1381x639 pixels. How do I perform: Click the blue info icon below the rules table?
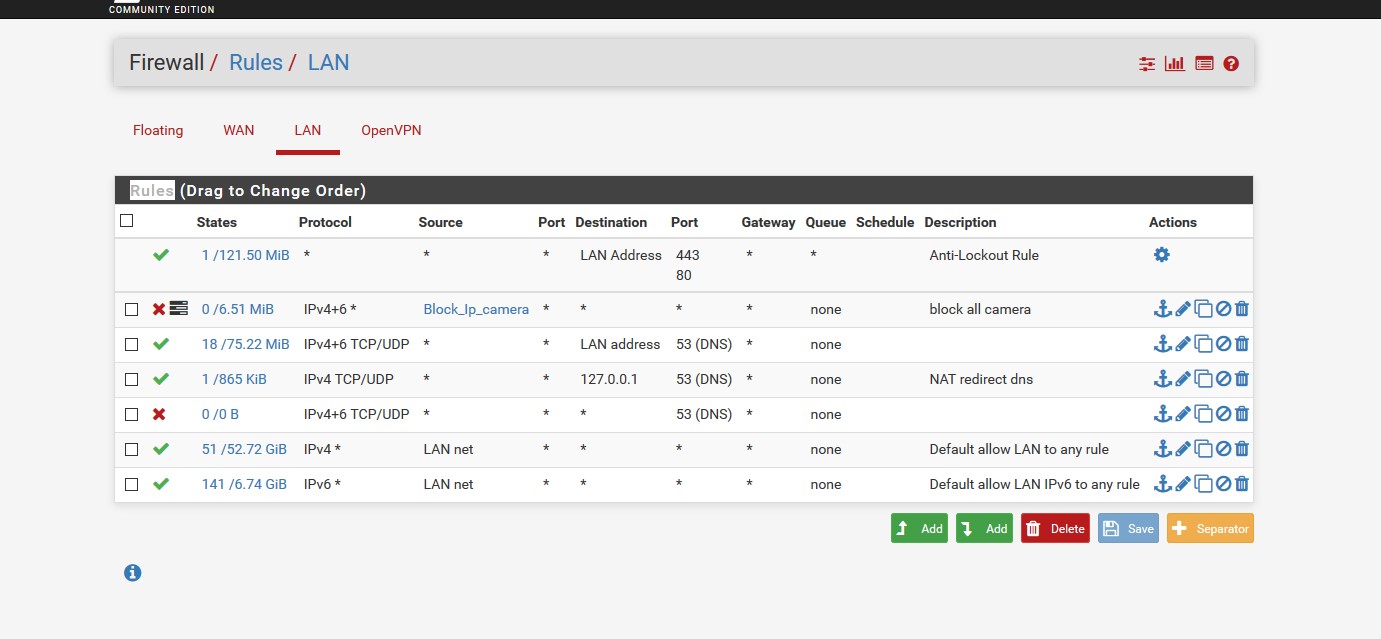(x=133, y=573)
